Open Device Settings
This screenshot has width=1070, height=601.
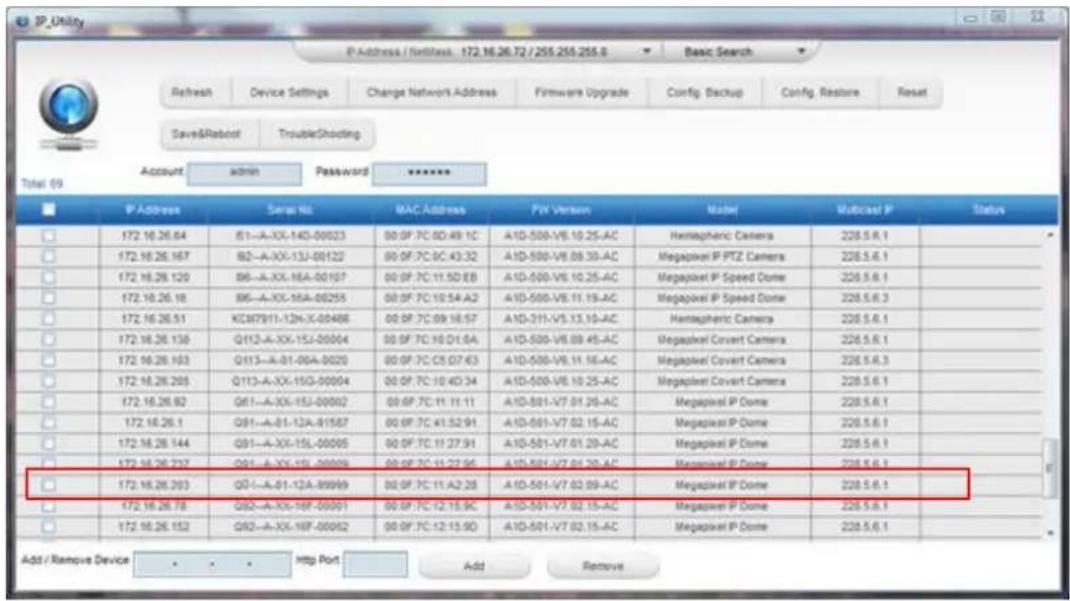coord(289,92)
